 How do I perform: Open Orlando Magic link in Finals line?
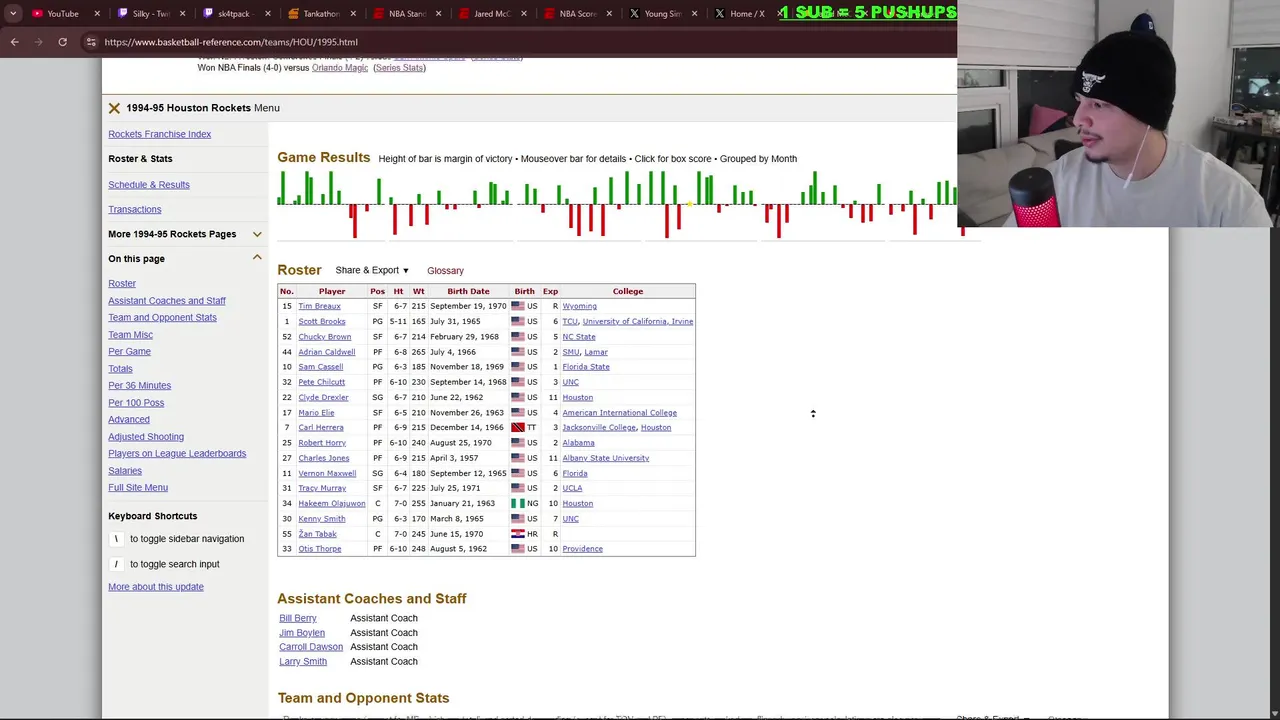pyautogui.click(x=340, y=68)
